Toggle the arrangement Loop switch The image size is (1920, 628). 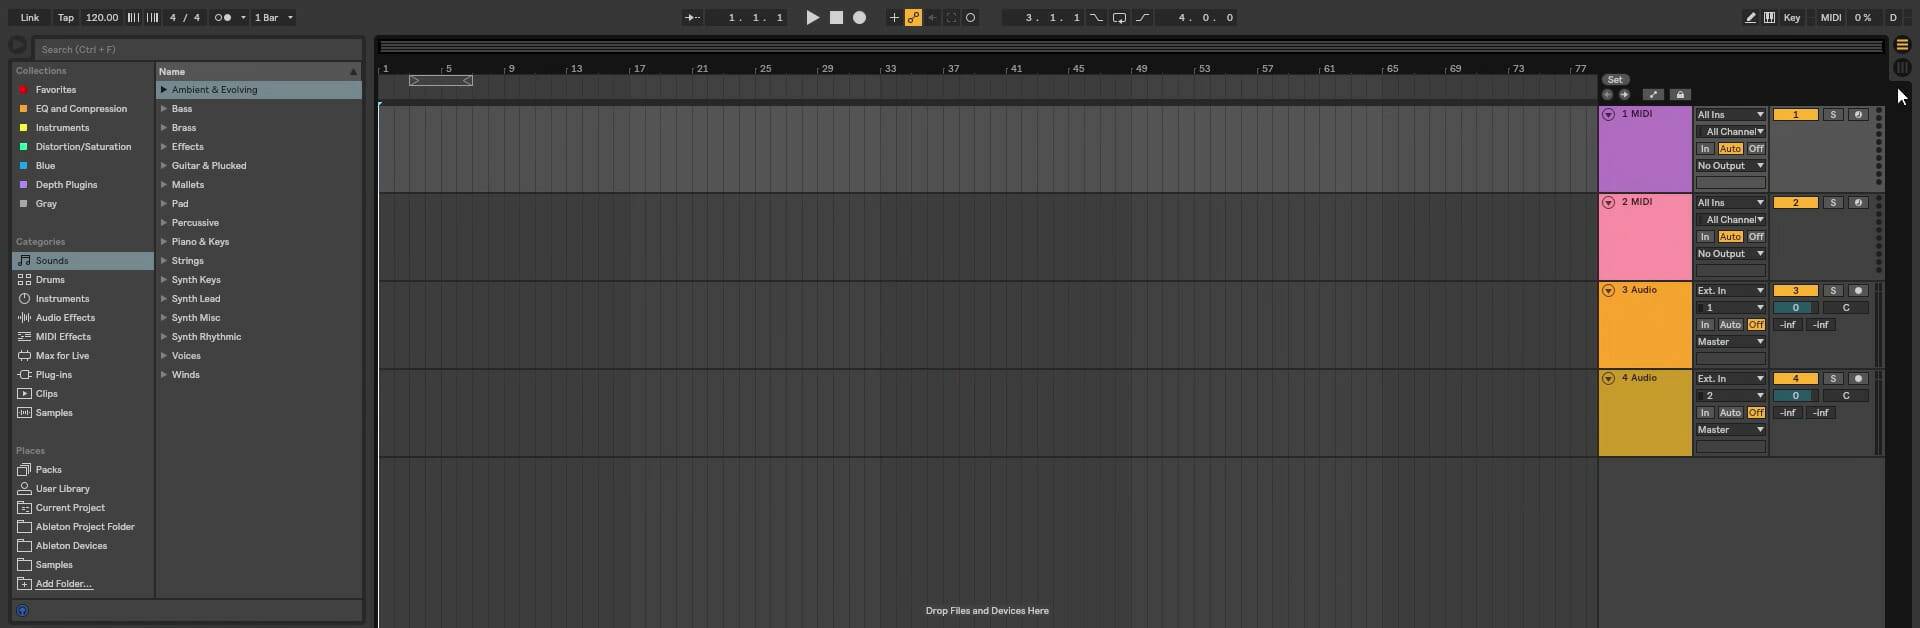[x=1119, y=18]
